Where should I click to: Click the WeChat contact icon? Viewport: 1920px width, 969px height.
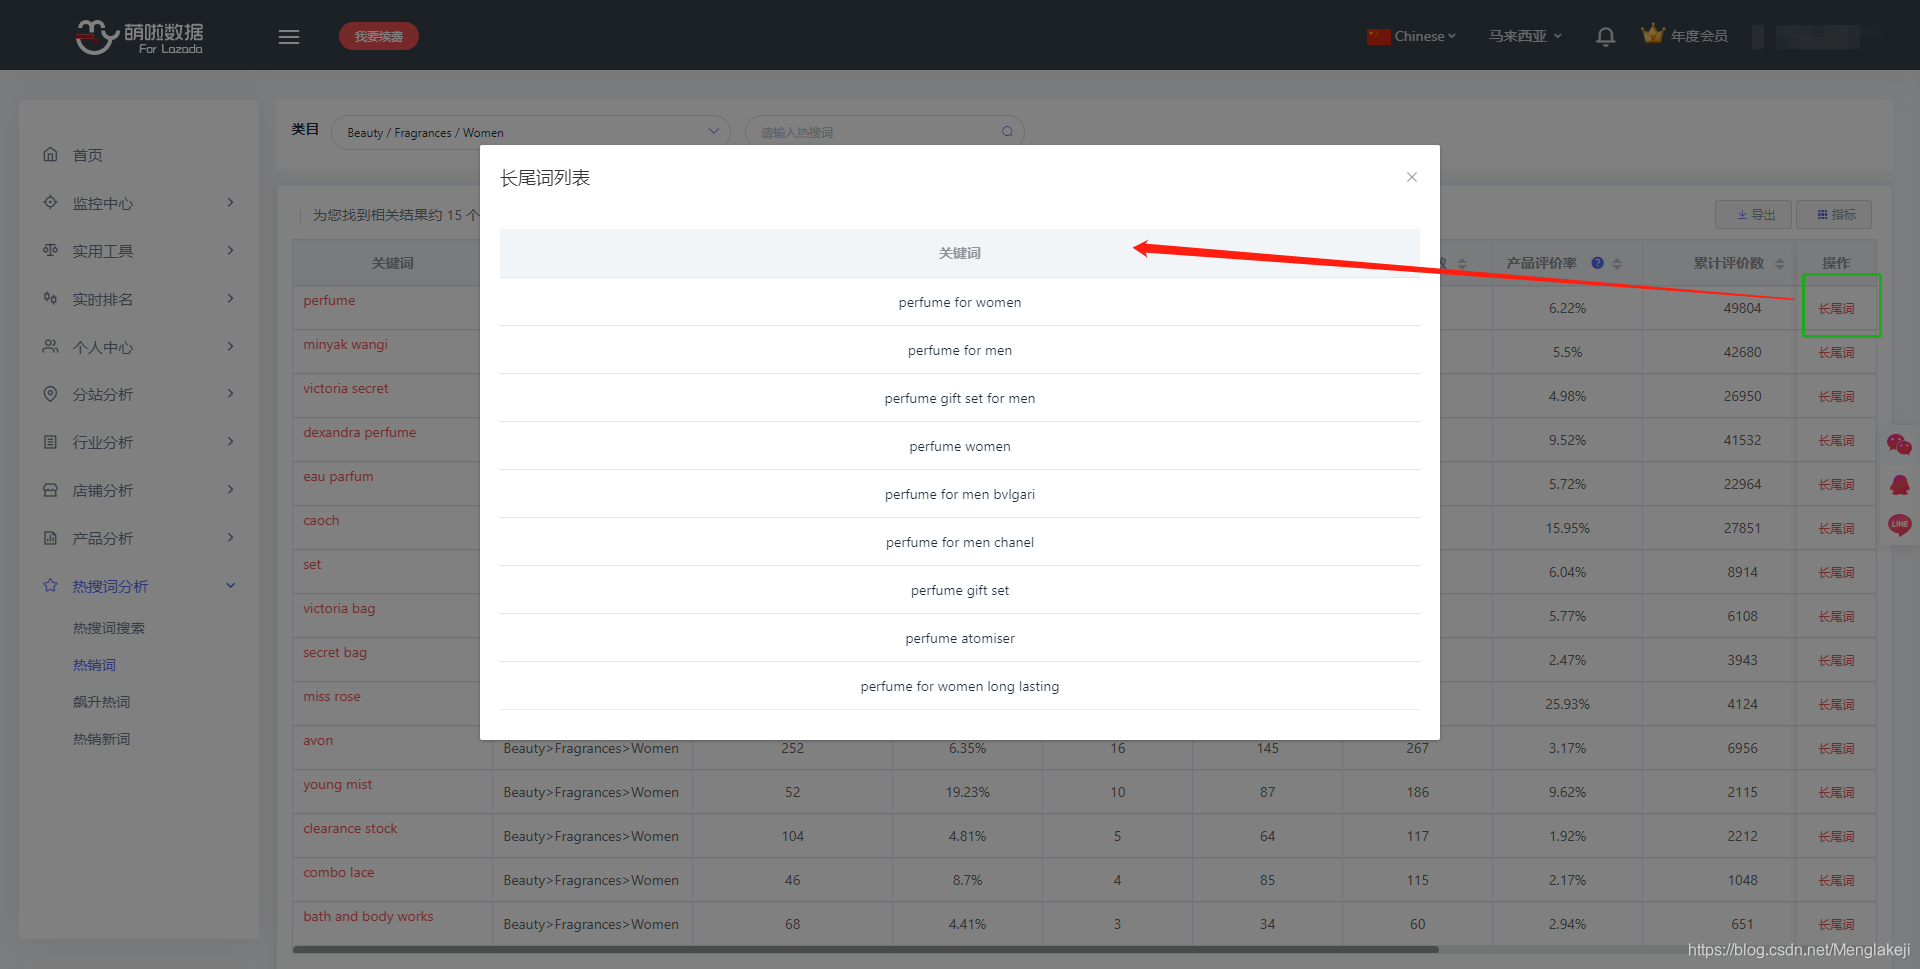(1899, 444)
